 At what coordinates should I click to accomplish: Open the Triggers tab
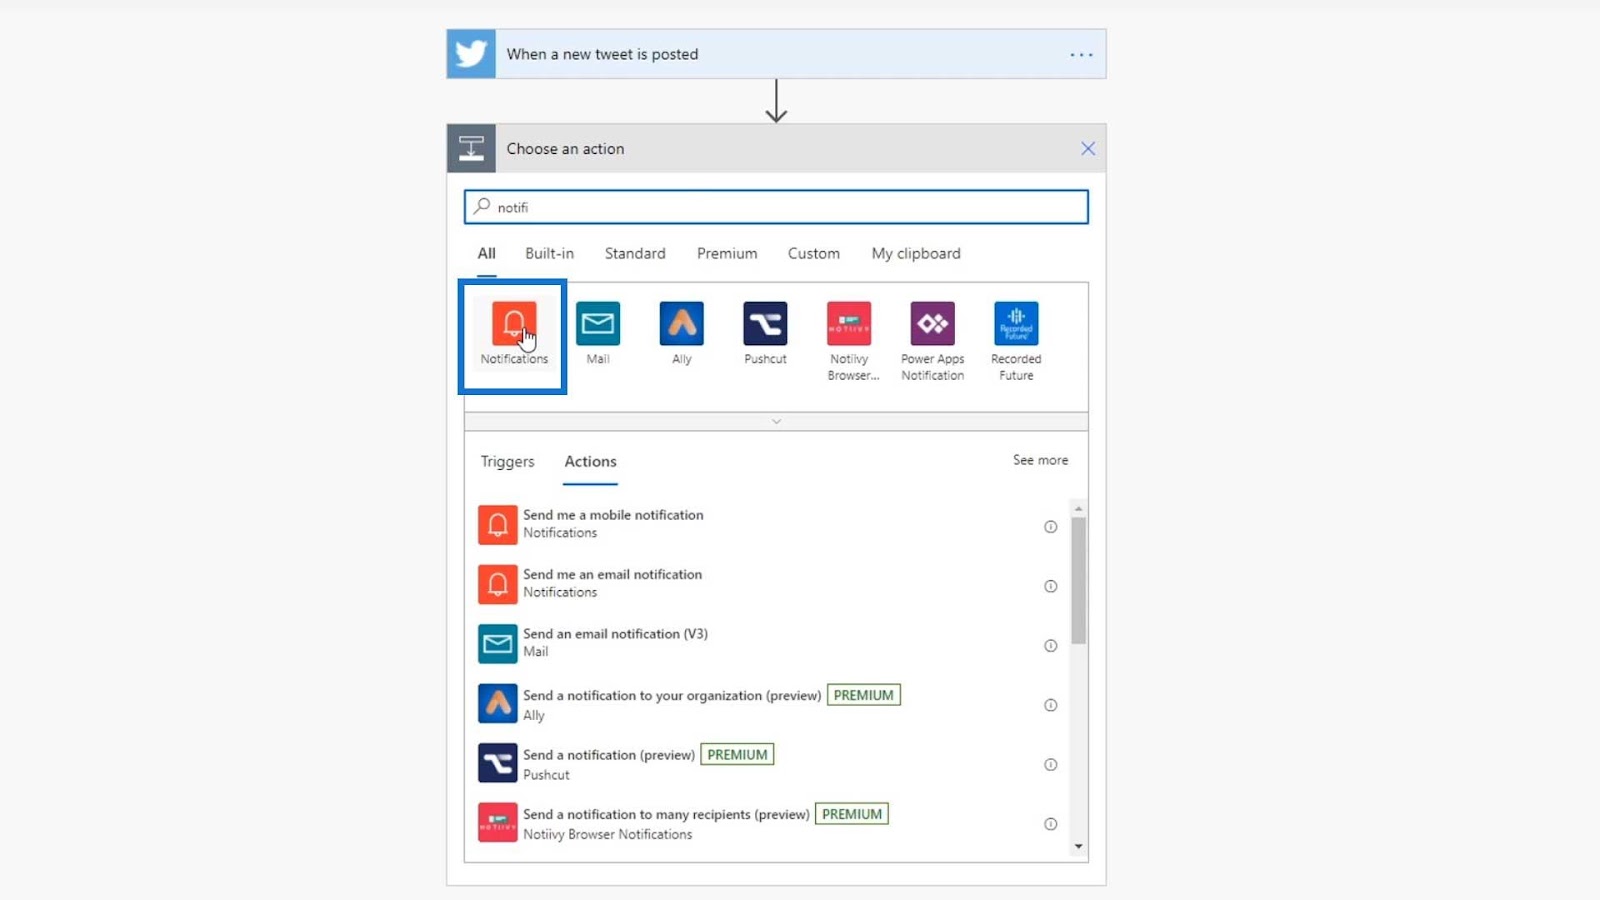point(508,462)
